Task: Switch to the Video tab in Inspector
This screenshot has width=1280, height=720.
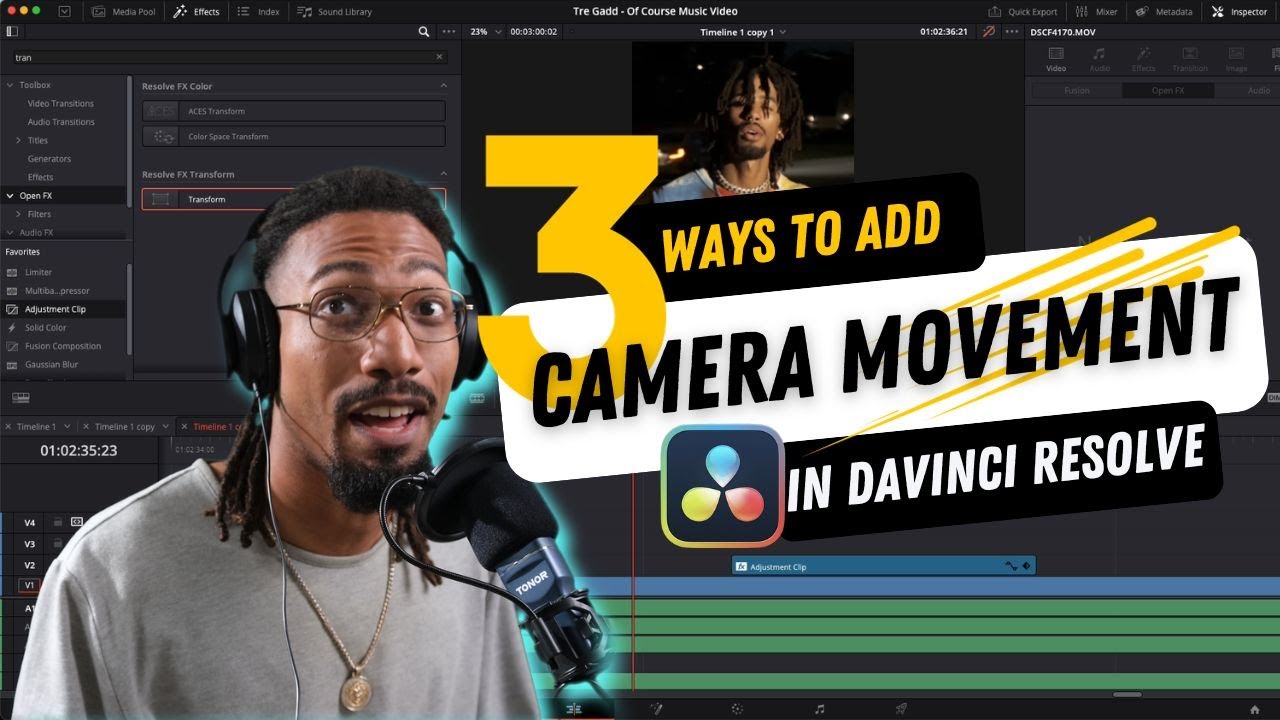Action: point(1056,59)
